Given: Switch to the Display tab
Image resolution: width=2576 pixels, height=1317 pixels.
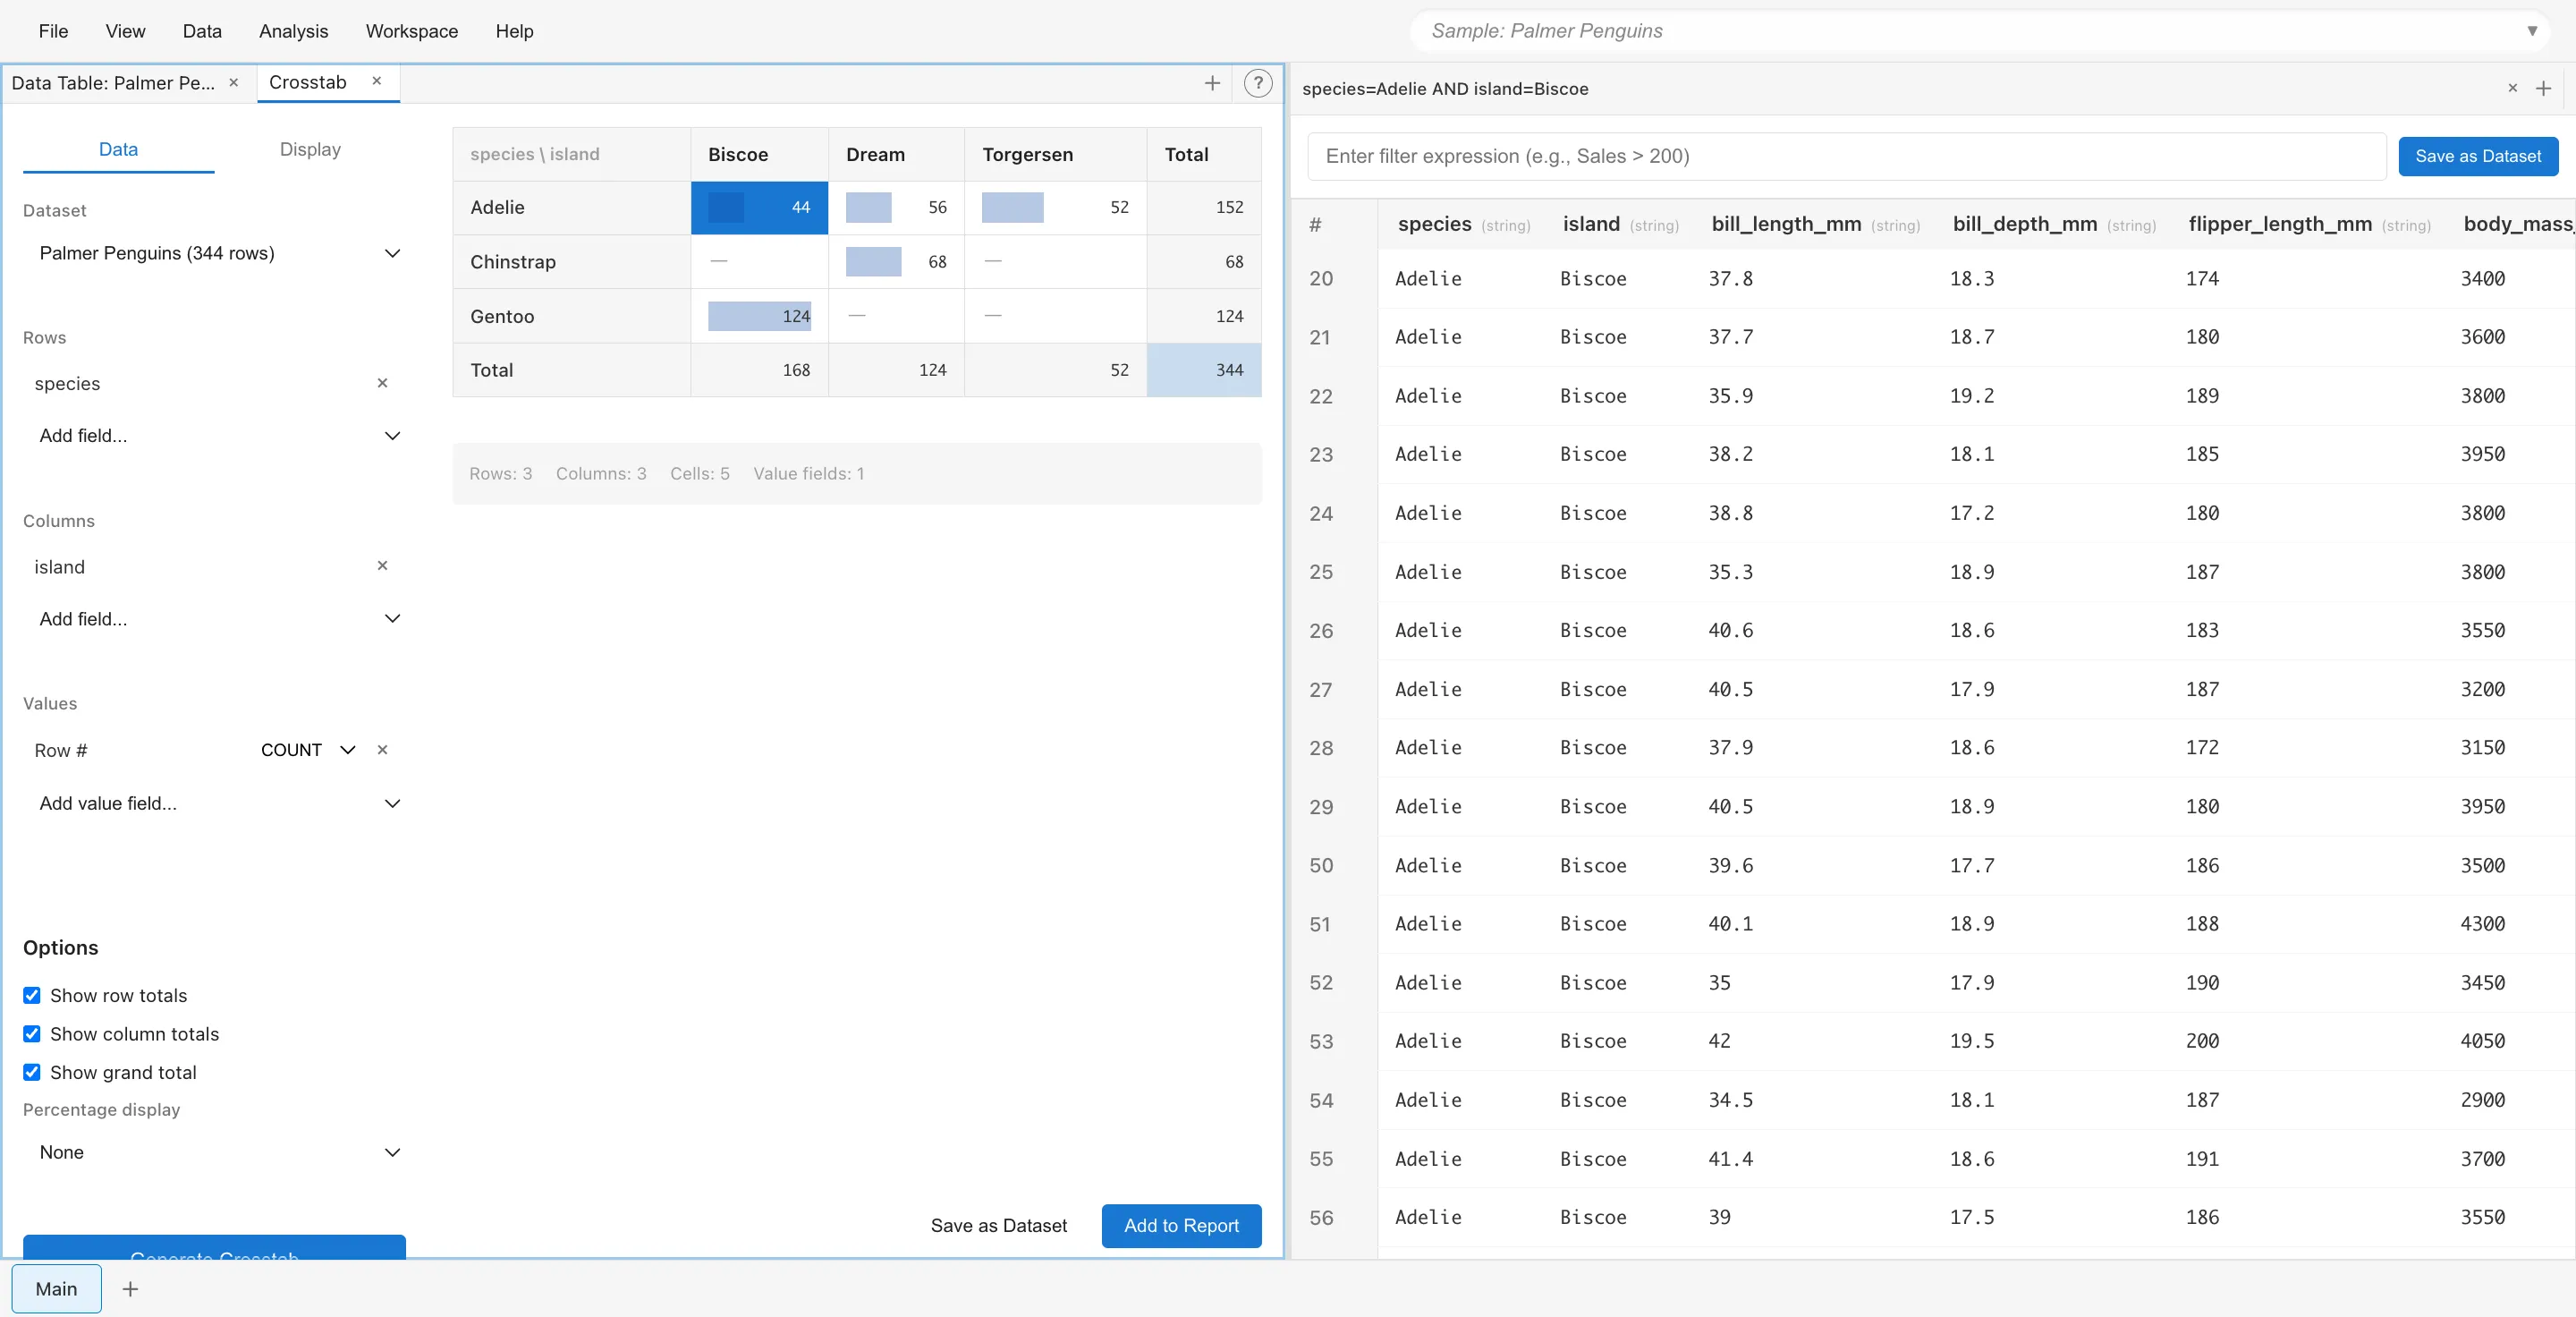Looking at the screenshot, I should click(310, 149).
